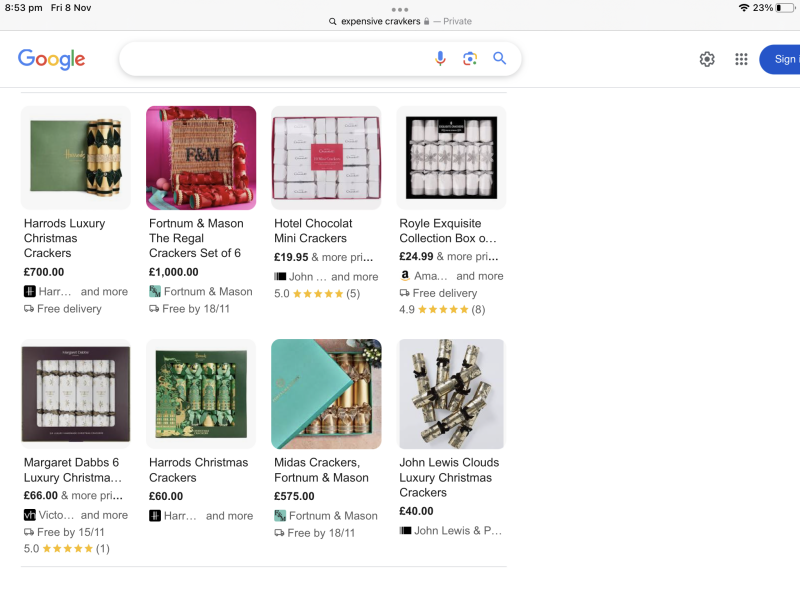The height and width of the screenshot is (600, 800).
Task: Click the John Lewis seller icon under £40.00
Action: [405, 531]
